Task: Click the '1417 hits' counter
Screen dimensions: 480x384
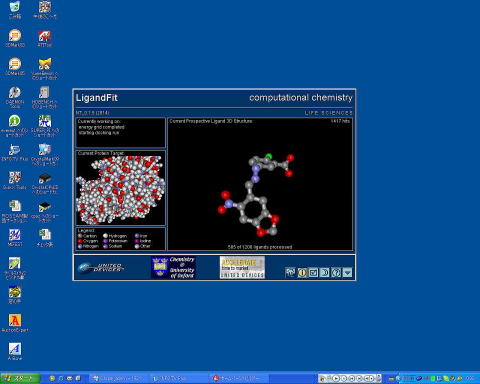Action: click(340, 121)
